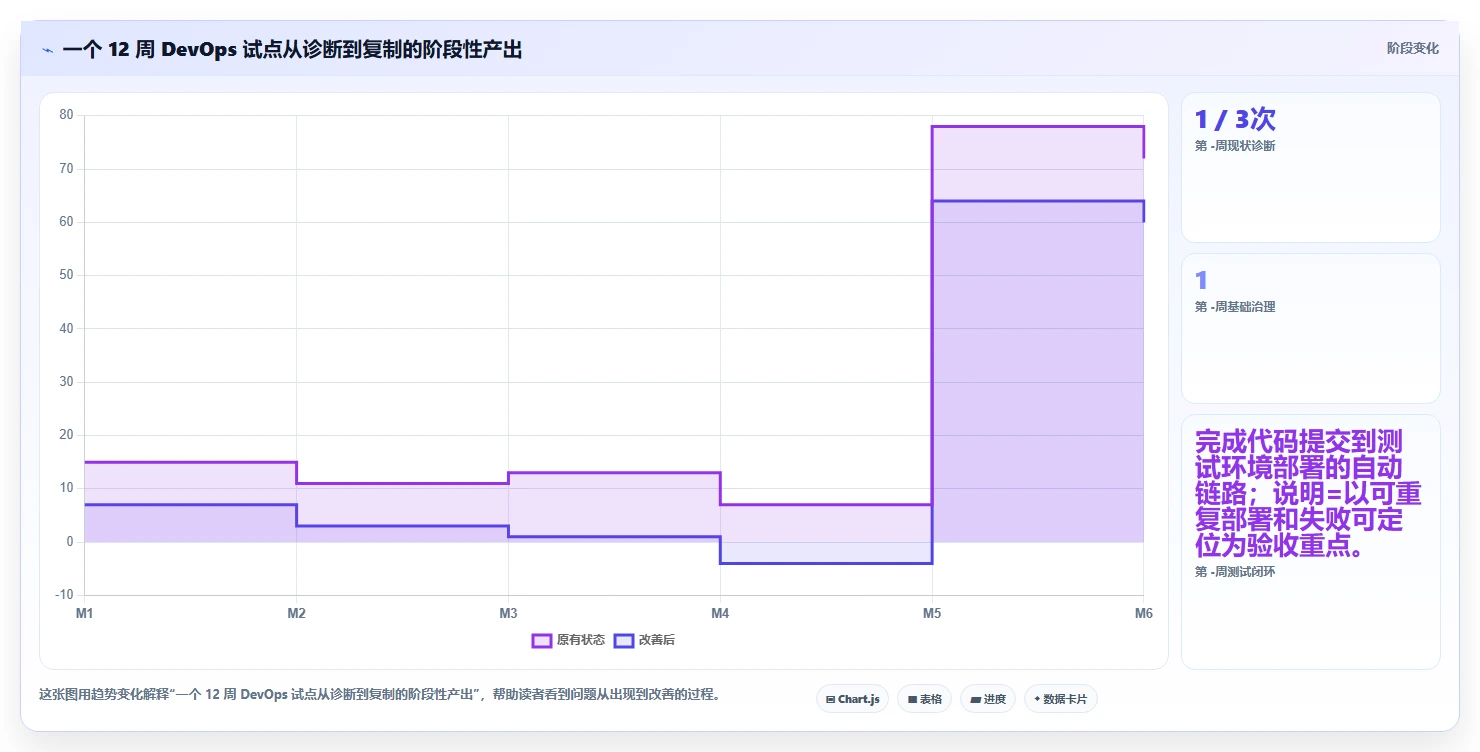Click the M1 axis label
The height and width of the screenshot is (752, 1480).
[84, 613]
